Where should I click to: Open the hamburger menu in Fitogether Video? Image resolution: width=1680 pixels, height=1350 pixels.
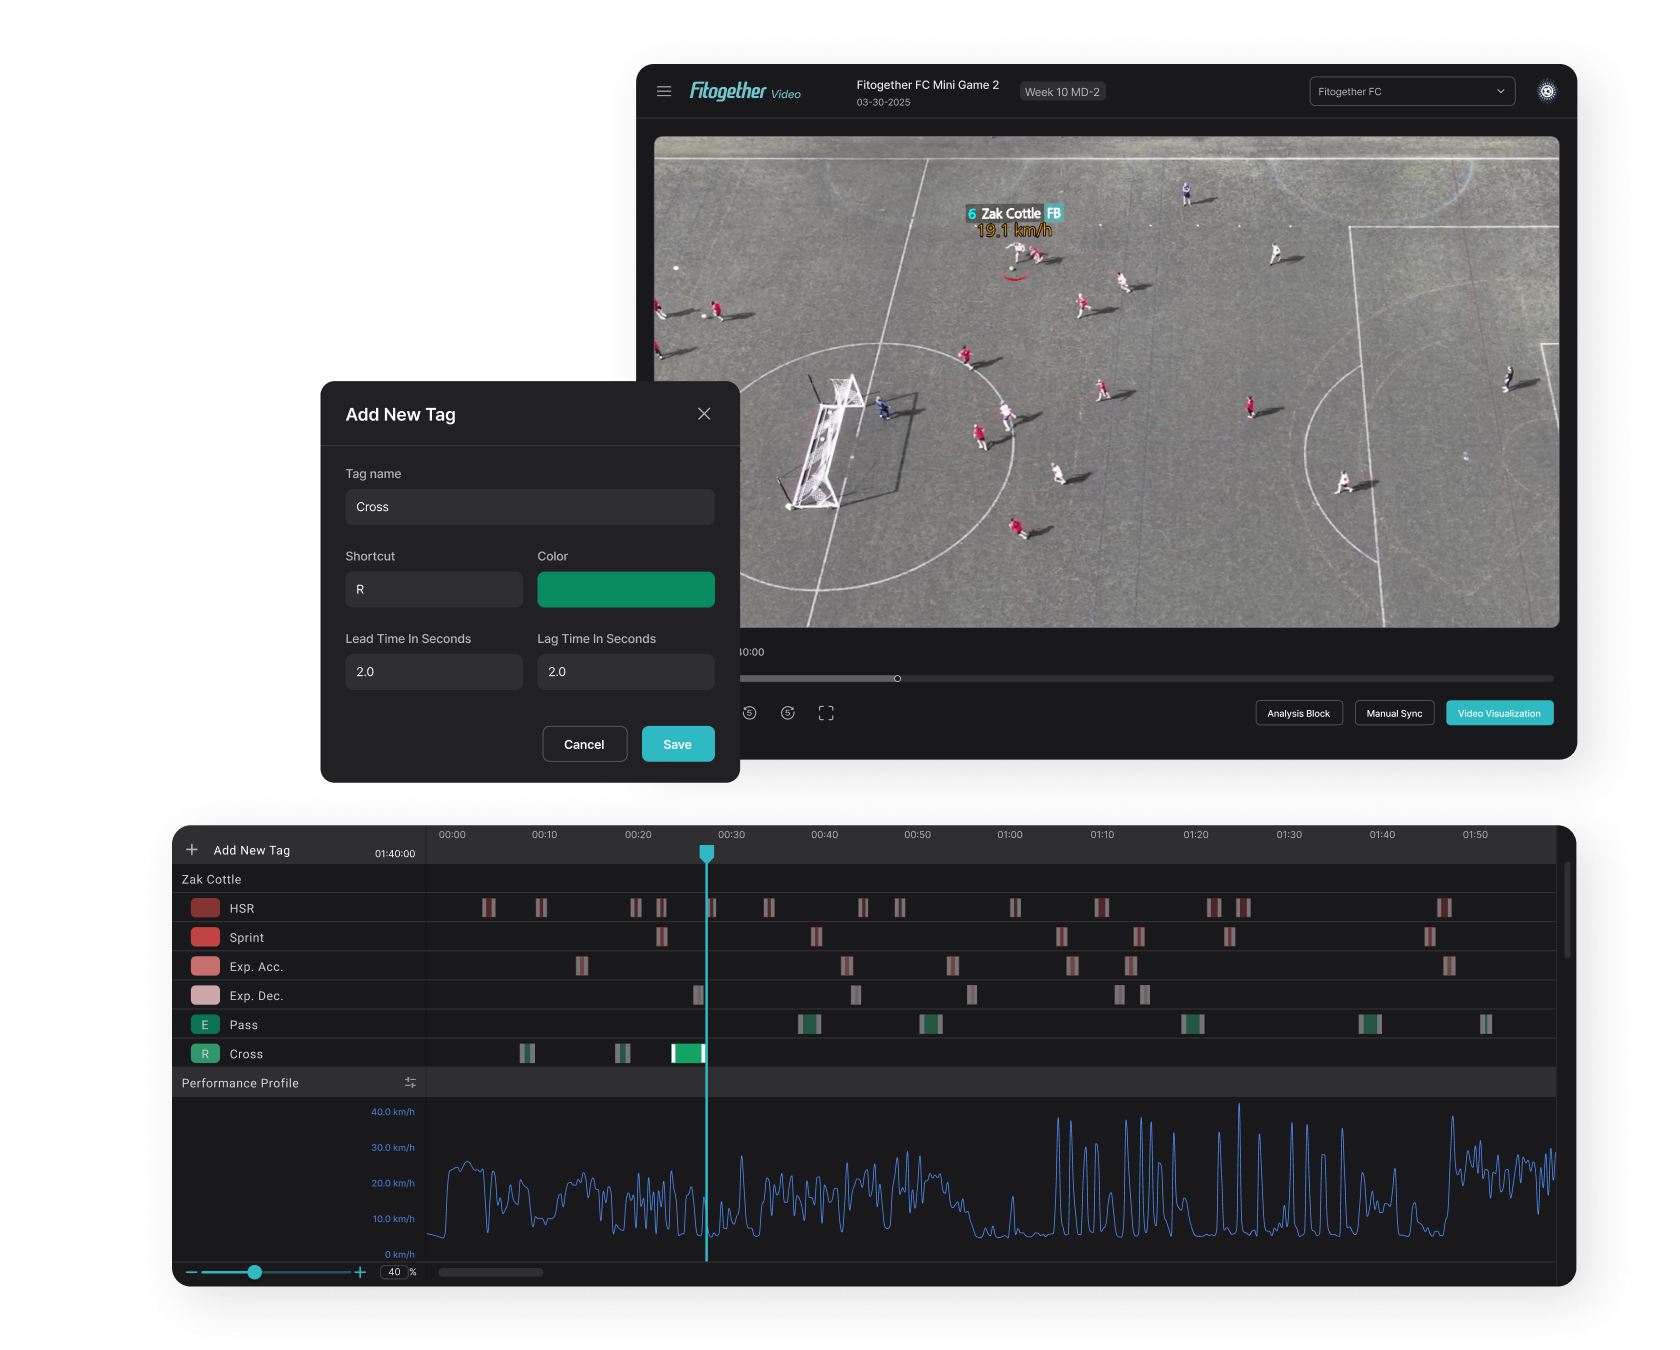[664, 91]
